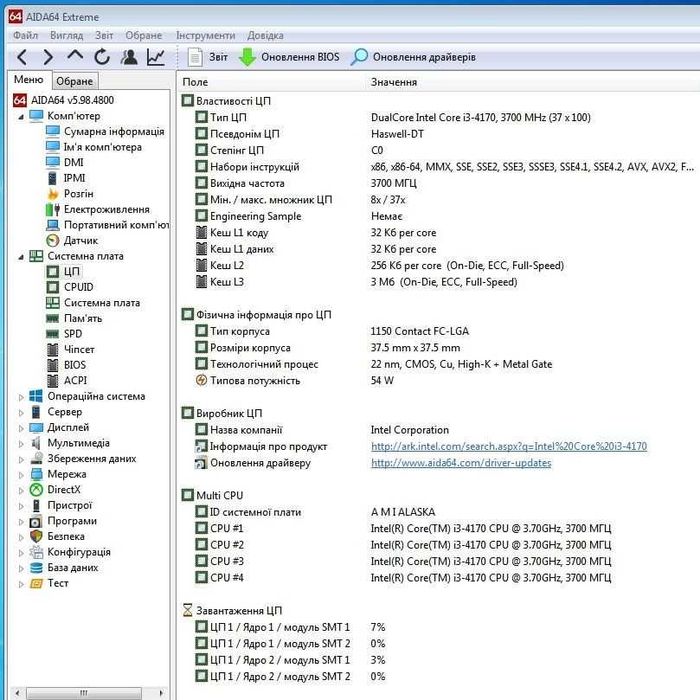The image size is (700, 700).
Task: Open the Інструменти menu
Action: pos(205,35)
